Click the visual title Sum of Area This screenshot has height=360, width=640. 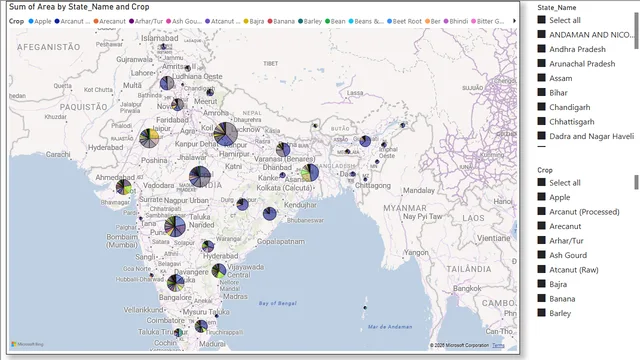(79, 7)
